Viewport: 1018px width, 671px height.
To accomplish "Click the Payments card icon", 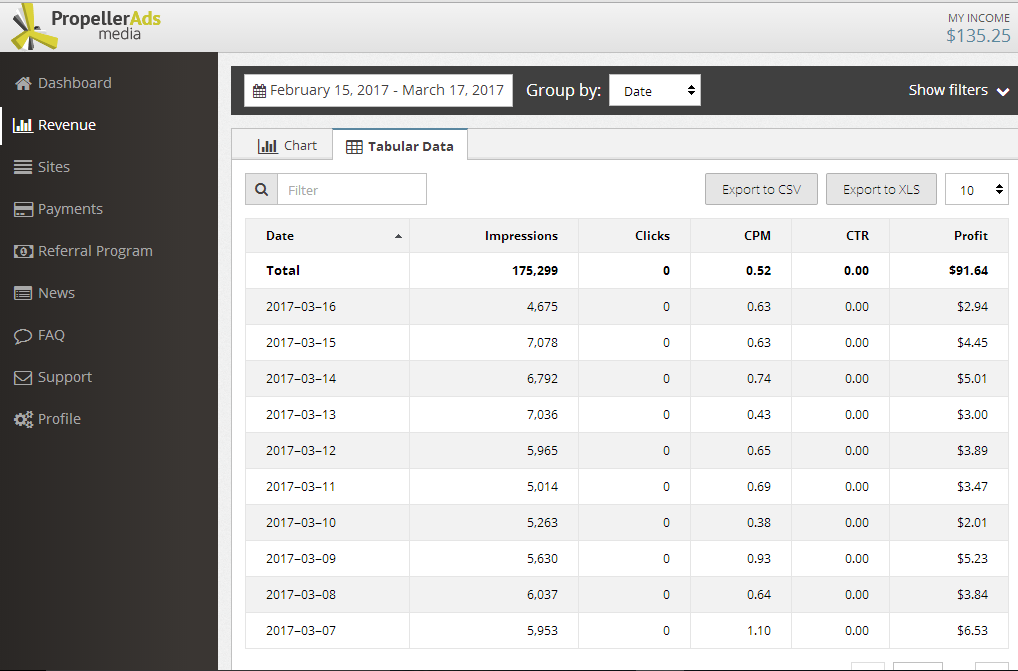I will pos(23,209).
